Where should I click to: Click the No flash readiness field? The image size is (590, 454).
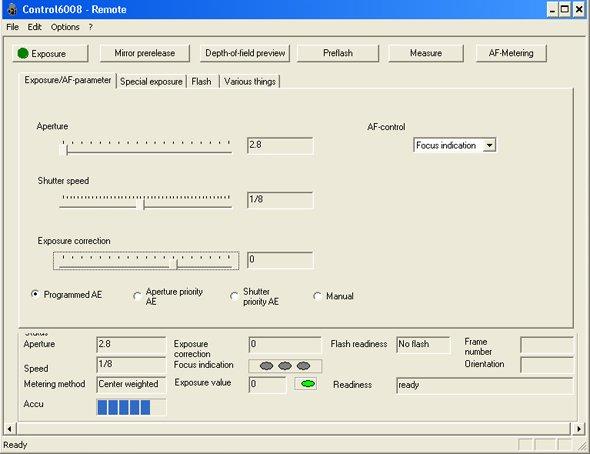423,345
